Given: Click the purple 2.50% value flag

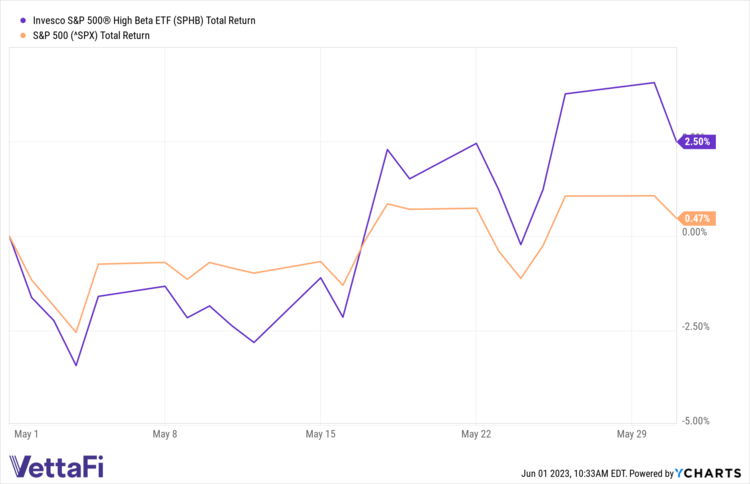Looking at the screenshot, I should tap(696, 142).
